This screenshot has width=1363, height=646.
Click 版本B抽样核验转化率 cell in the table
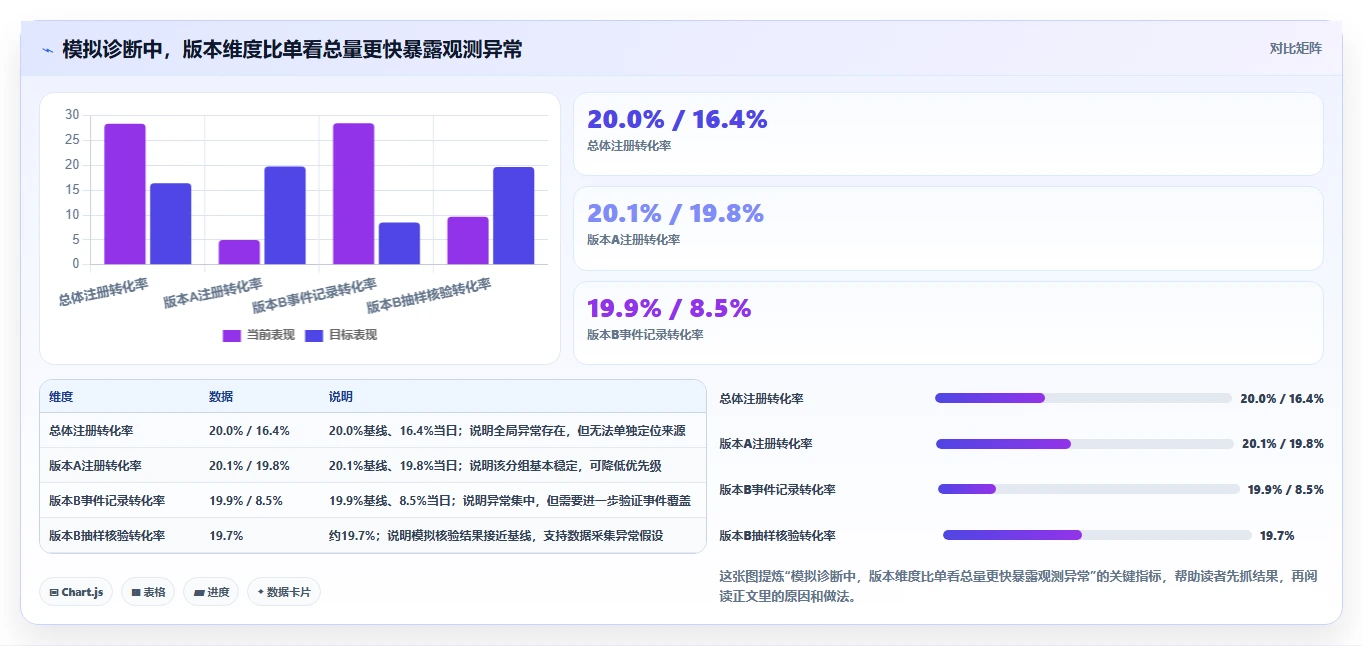[107, 536]
